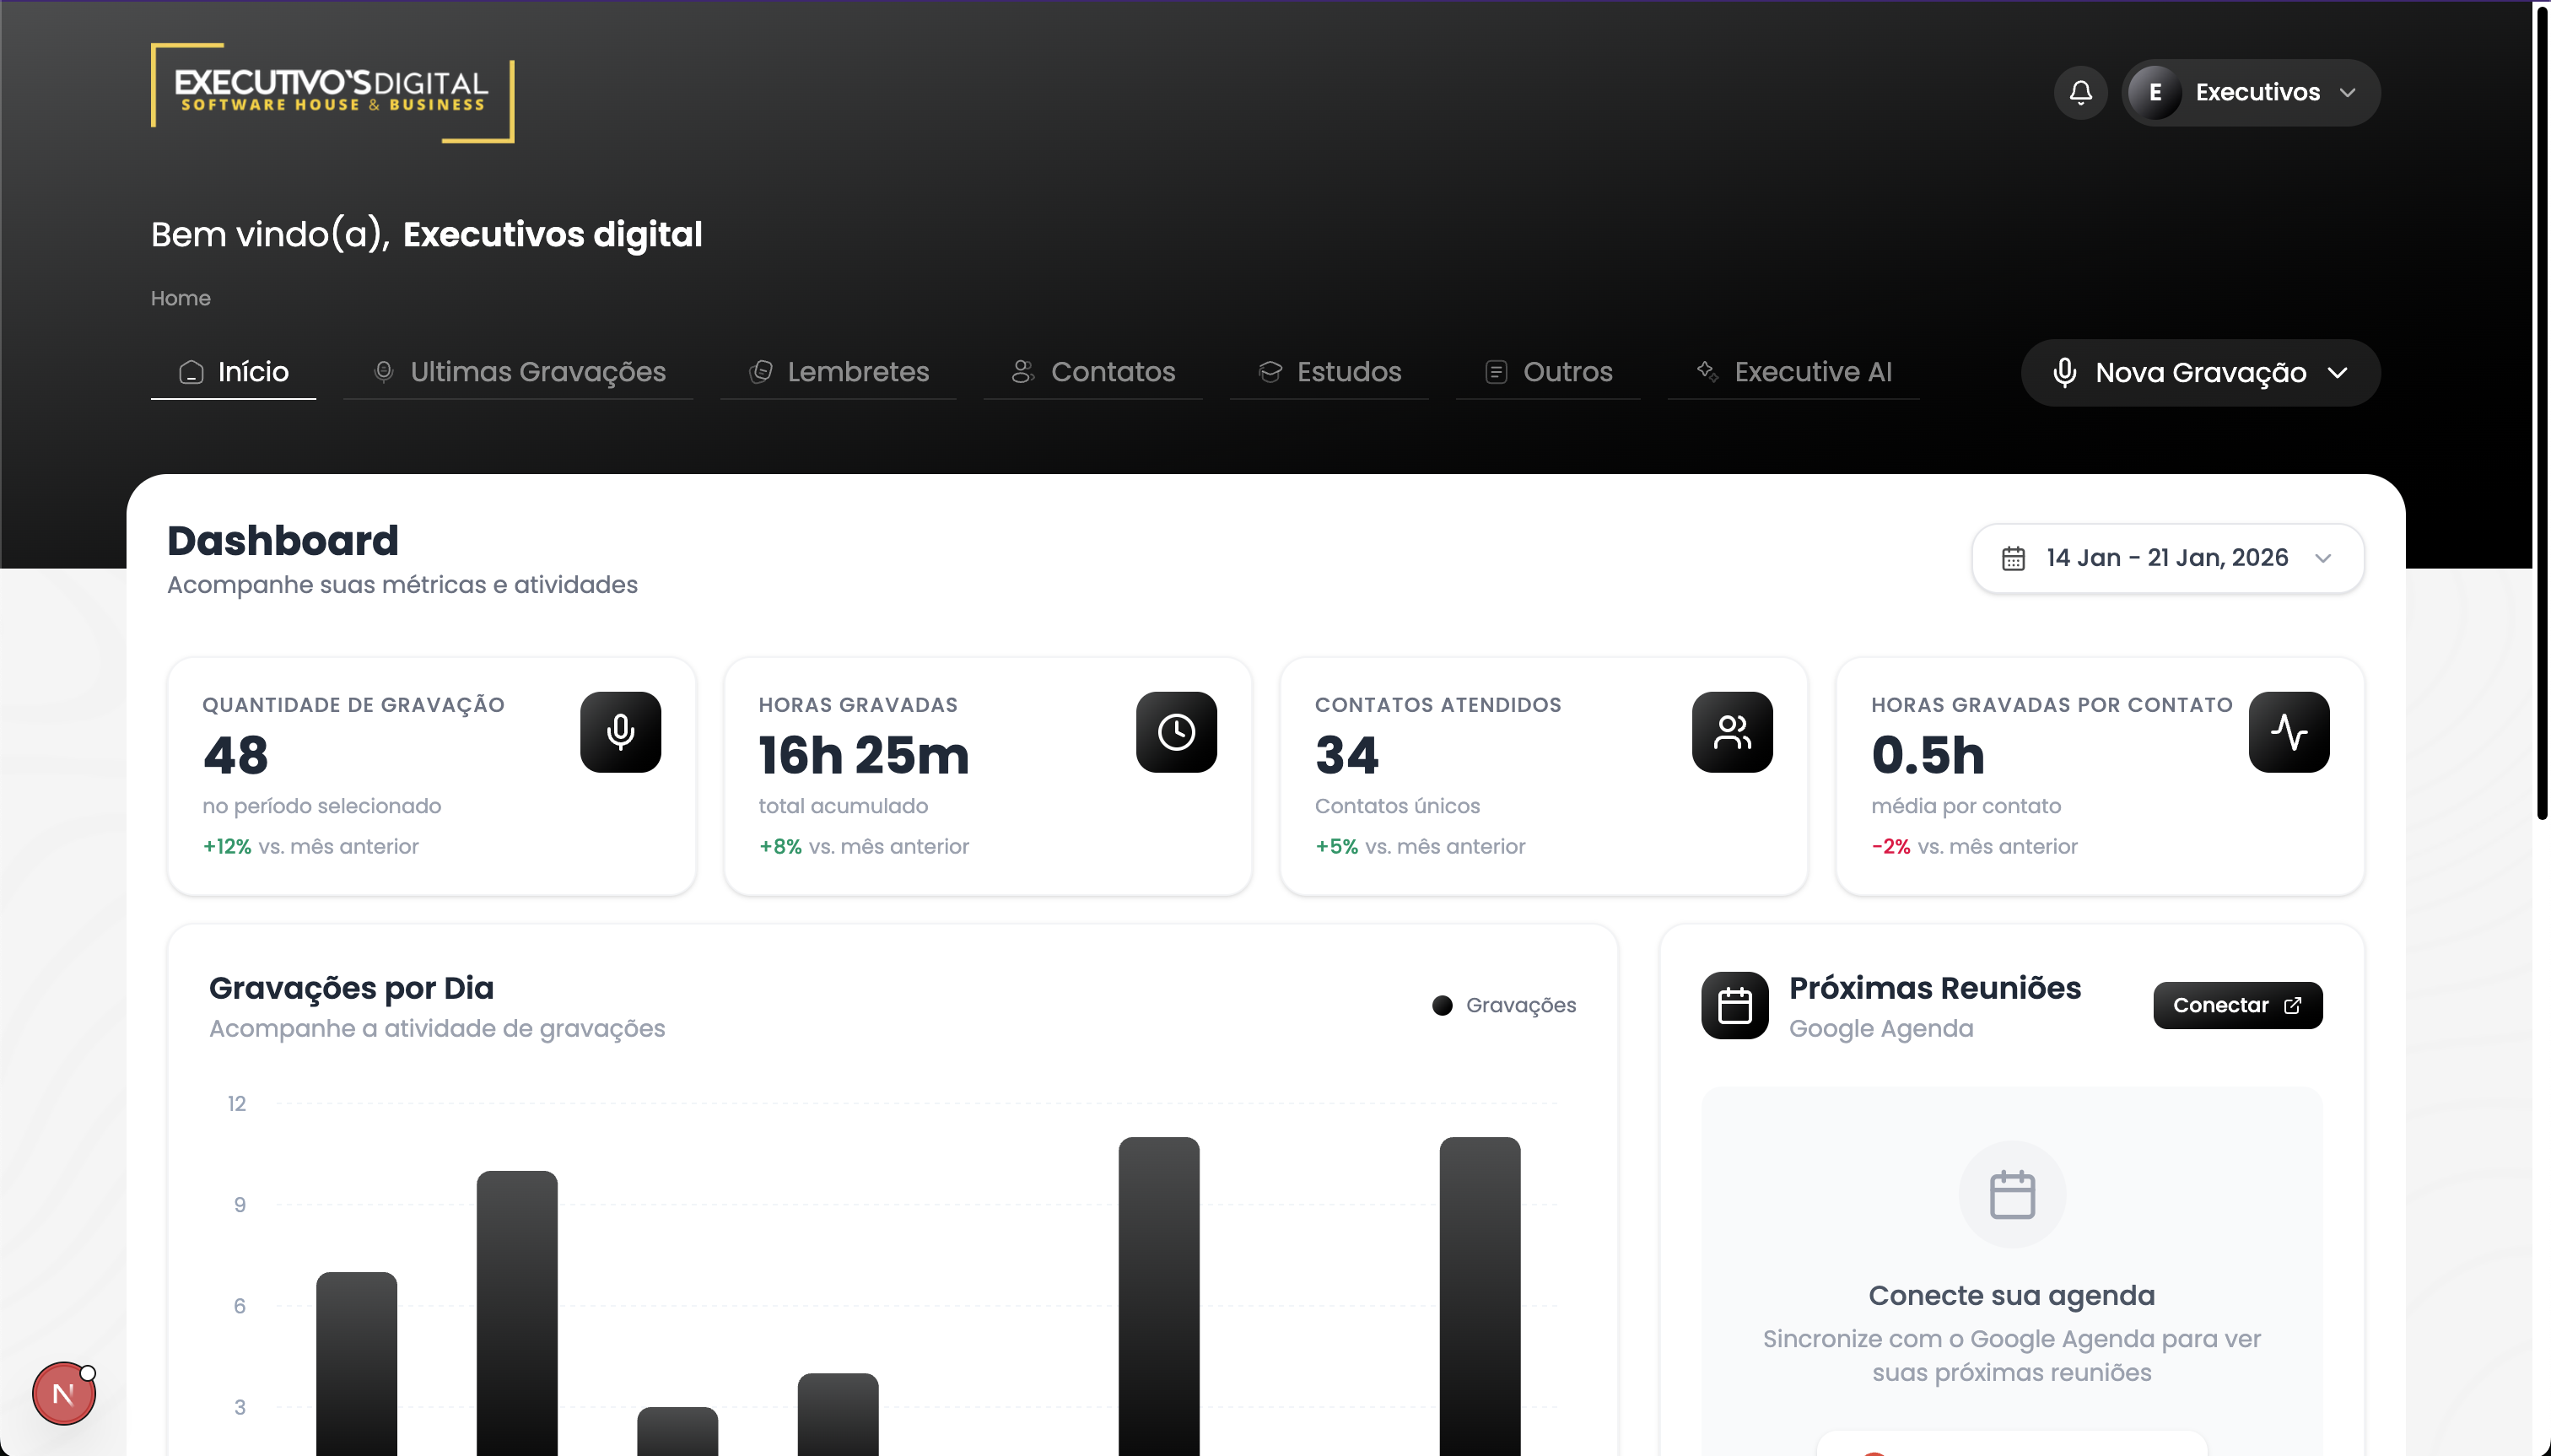
Task: Toggle the Gravações legend in the chart
Action: 1504,1005
